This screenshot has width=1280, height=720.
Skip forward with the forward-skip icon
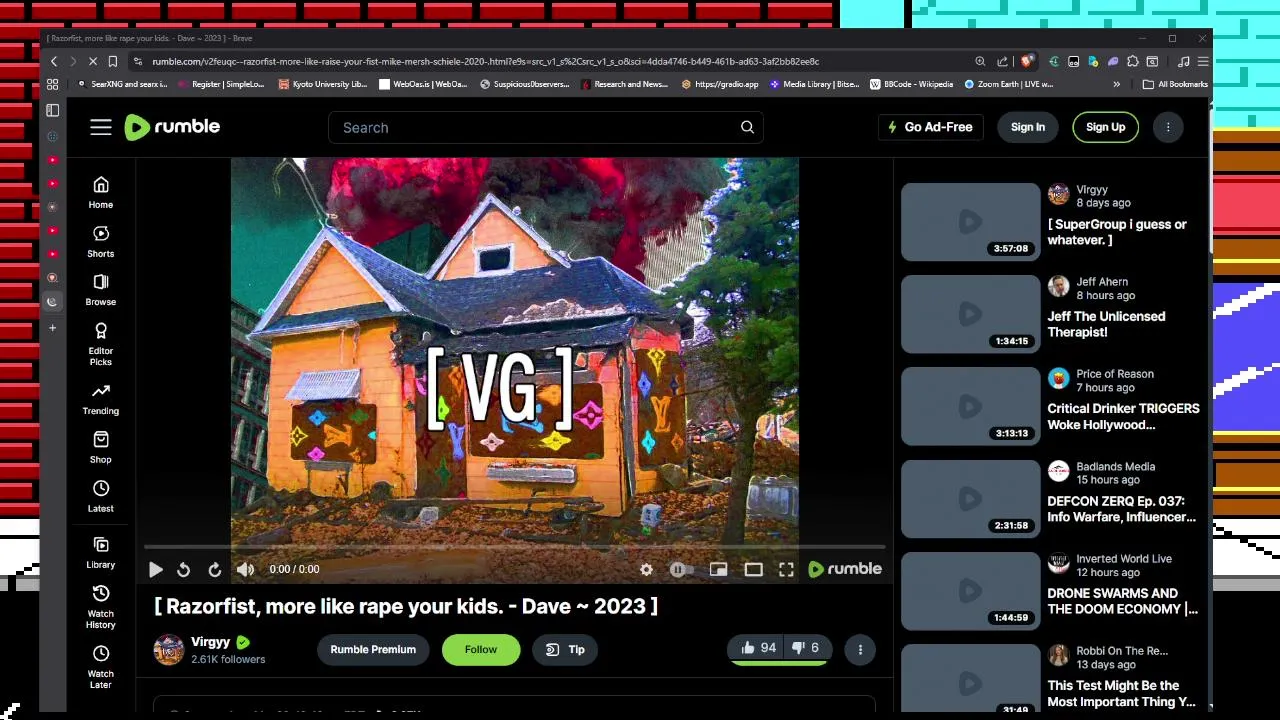point(214,569)
